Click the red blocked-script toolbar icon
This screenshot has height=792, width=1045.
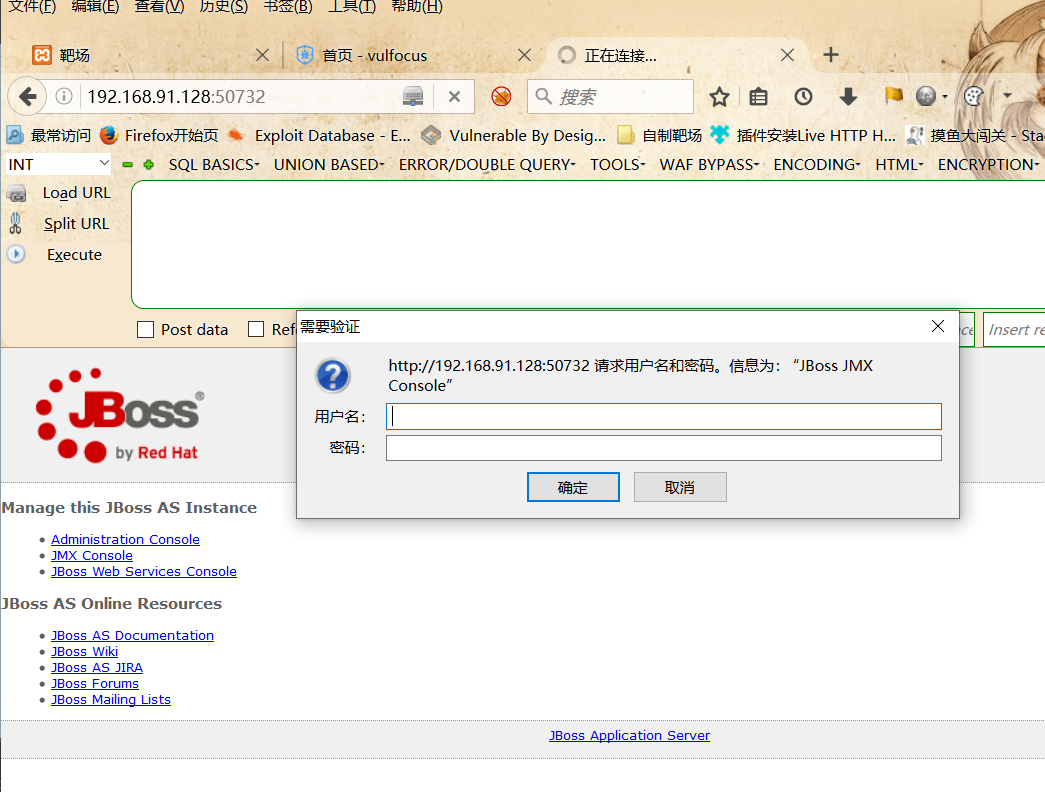tap(501, 97)
